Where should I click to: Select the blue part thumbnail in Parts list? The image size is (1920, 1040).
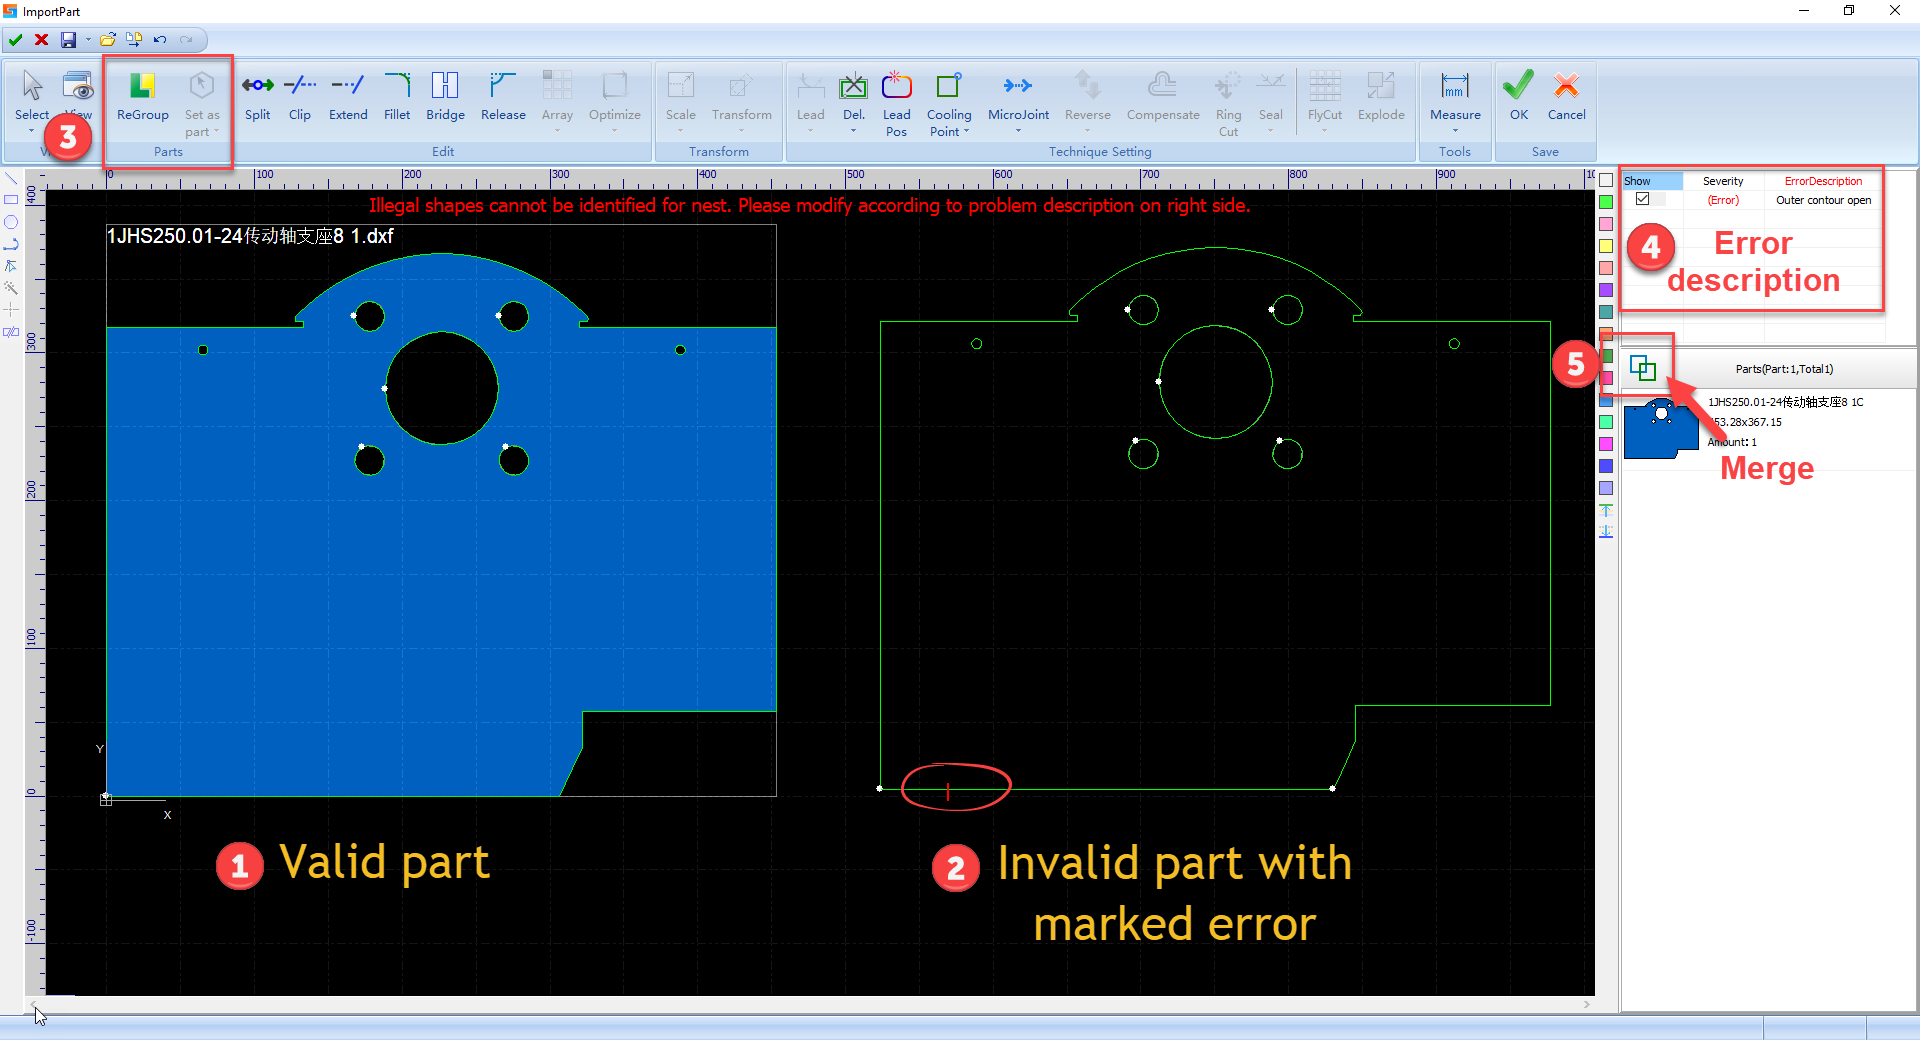[x=1661, y=428]
